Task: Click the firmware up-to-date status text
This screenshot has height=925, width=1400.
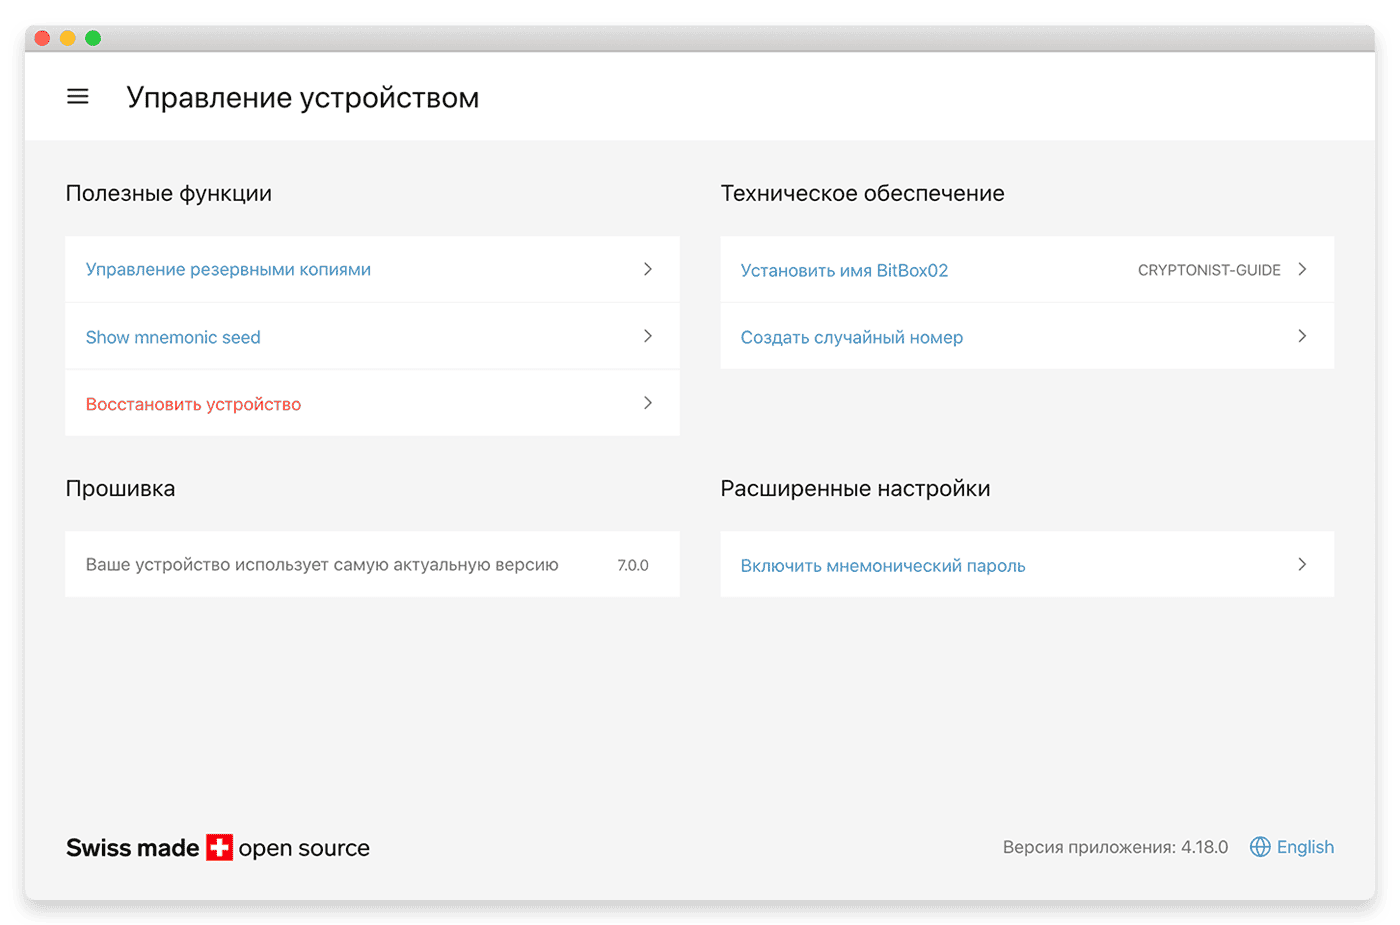Action: pos(322,565)
